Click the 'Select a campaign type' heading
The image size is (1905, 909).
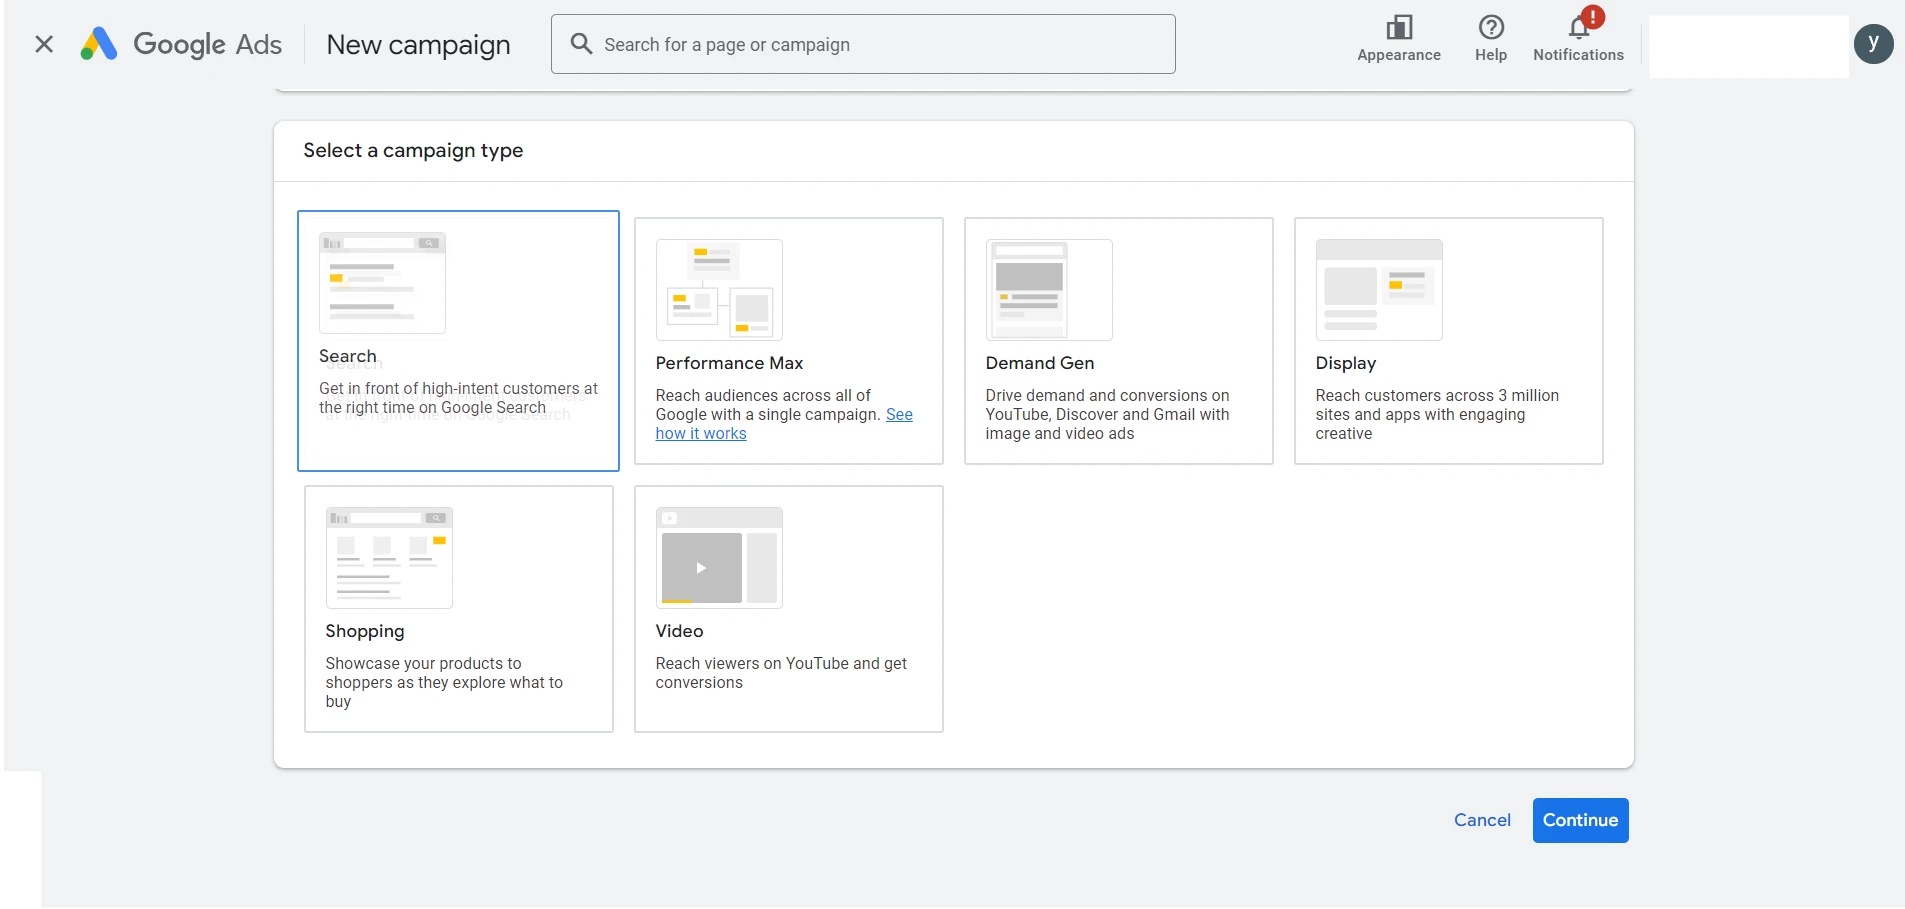tap(413, 150)
